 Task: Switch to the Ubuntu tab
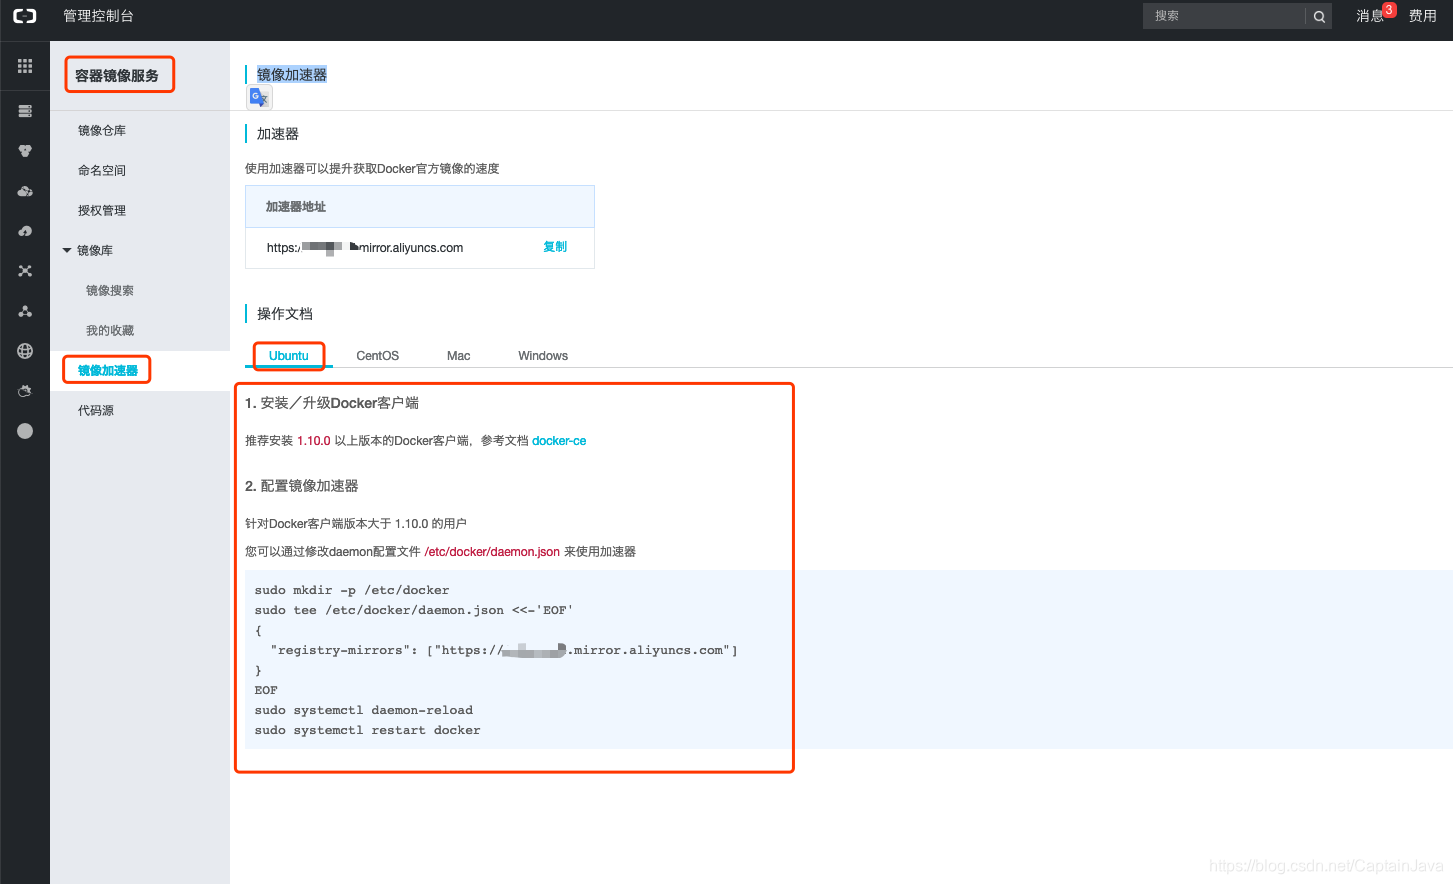[289, 356]
